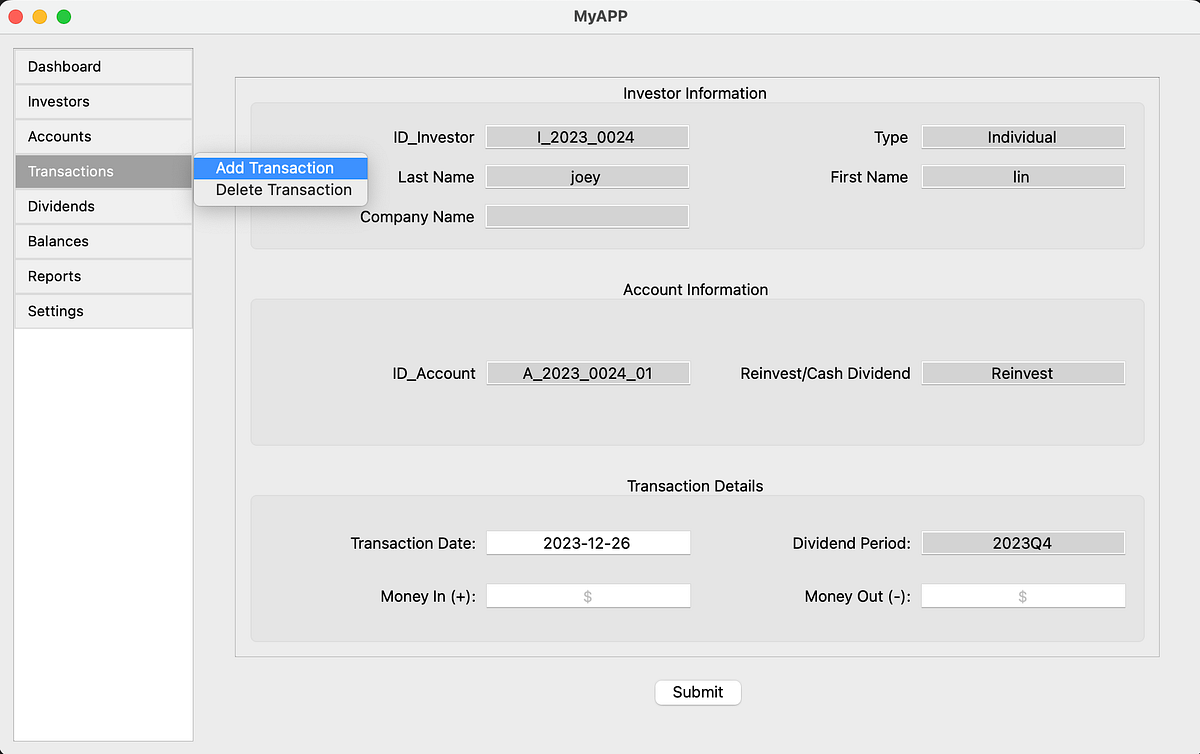Click the Transaction Date field showing 2023-12-26

[x=587, y=542]
